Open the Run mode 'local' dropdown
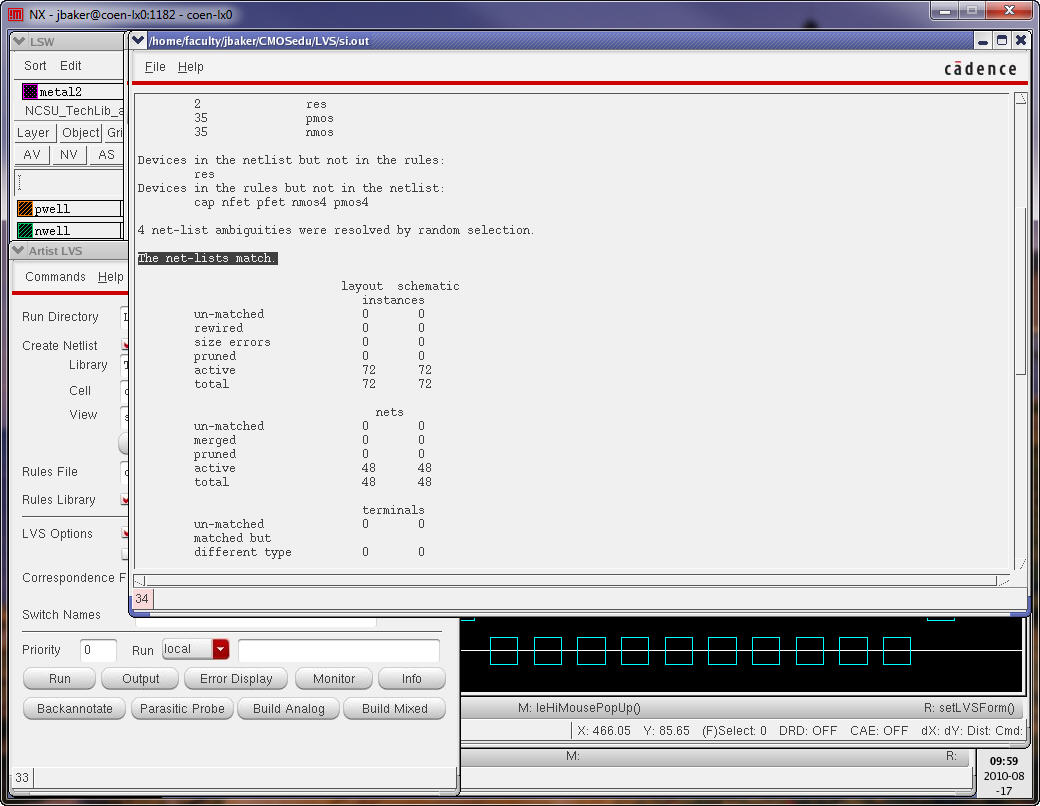The height and width of the screenshot is (806, 1040). click(221, 650)
